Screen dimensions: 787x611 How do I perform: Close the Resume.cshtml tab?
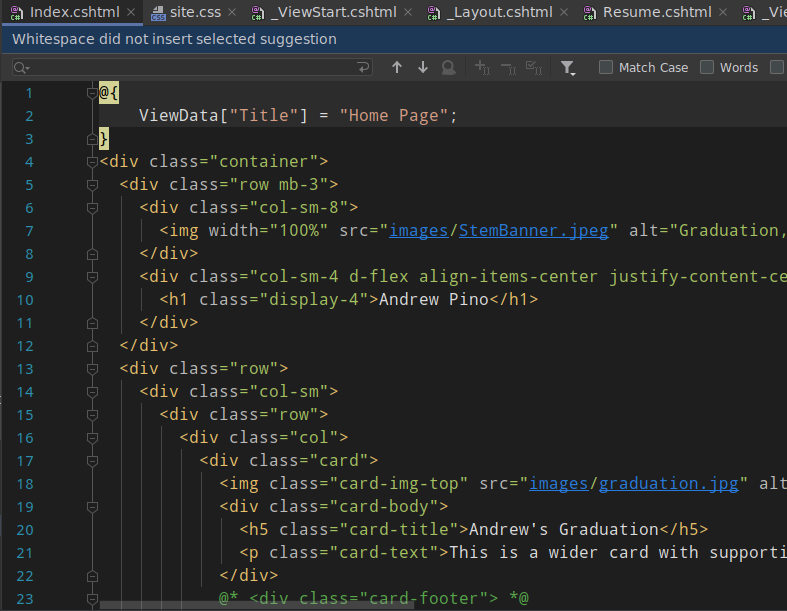coord(723,13)
